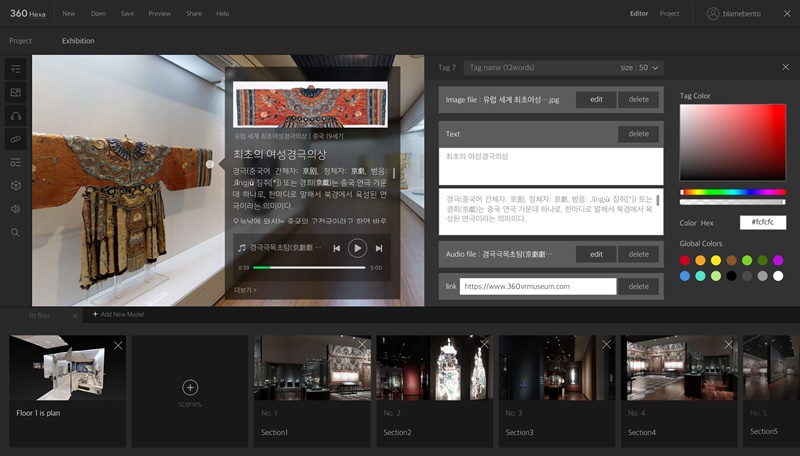Expand the tag size dropdown
The width and height of the screenshot is (800, 456).
(641, 68)
